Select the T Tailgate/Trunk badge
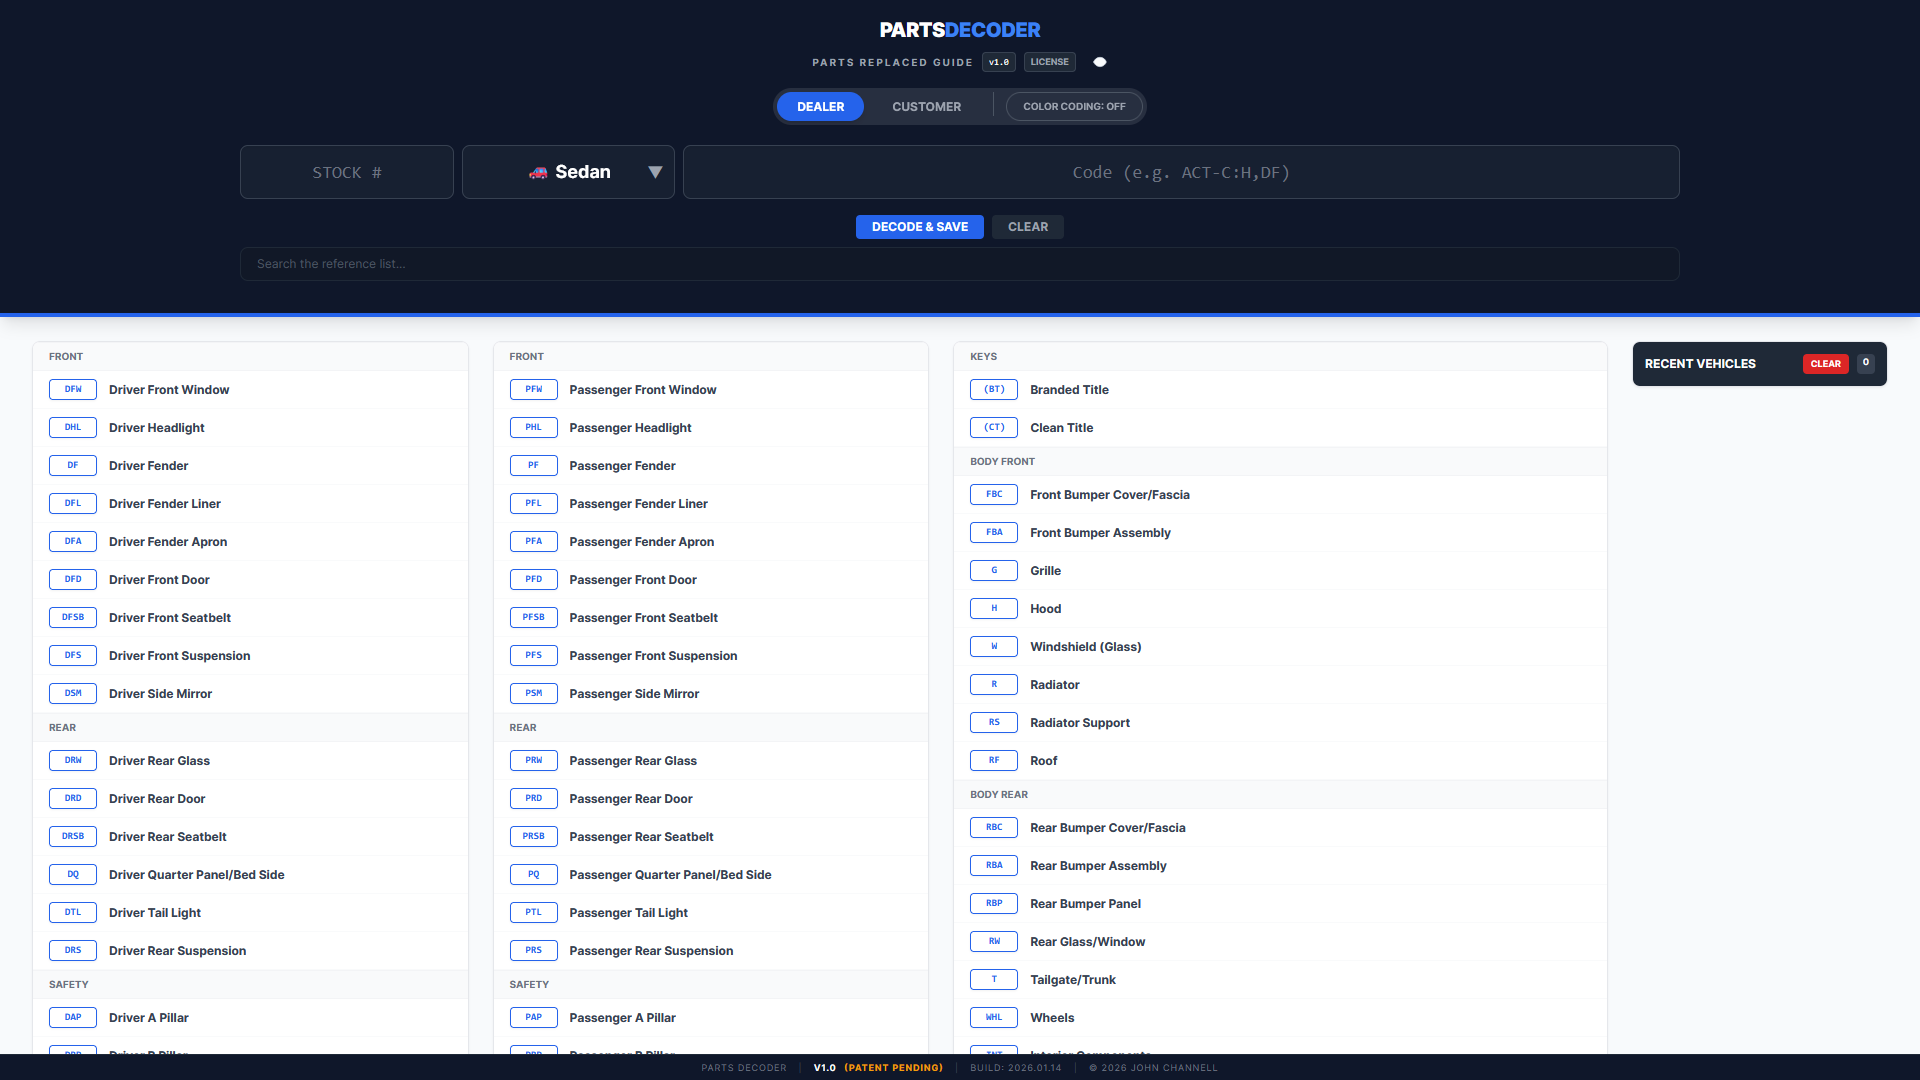This screenshot has width=1920, height=1080. [x=993, y=979]
